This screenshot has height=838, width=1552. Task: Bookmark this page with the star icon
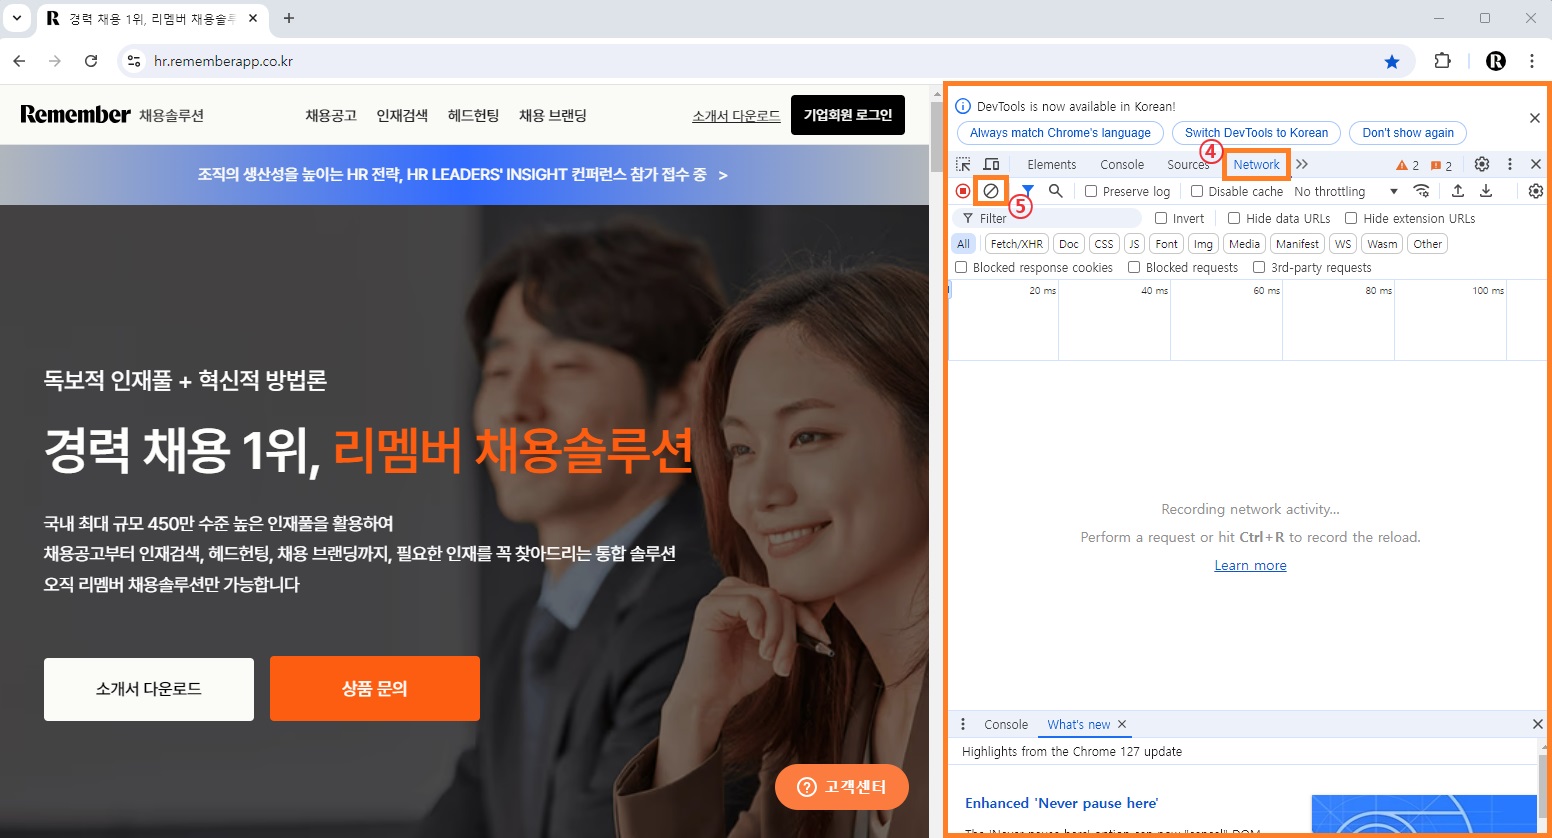tap(1392, 61)
